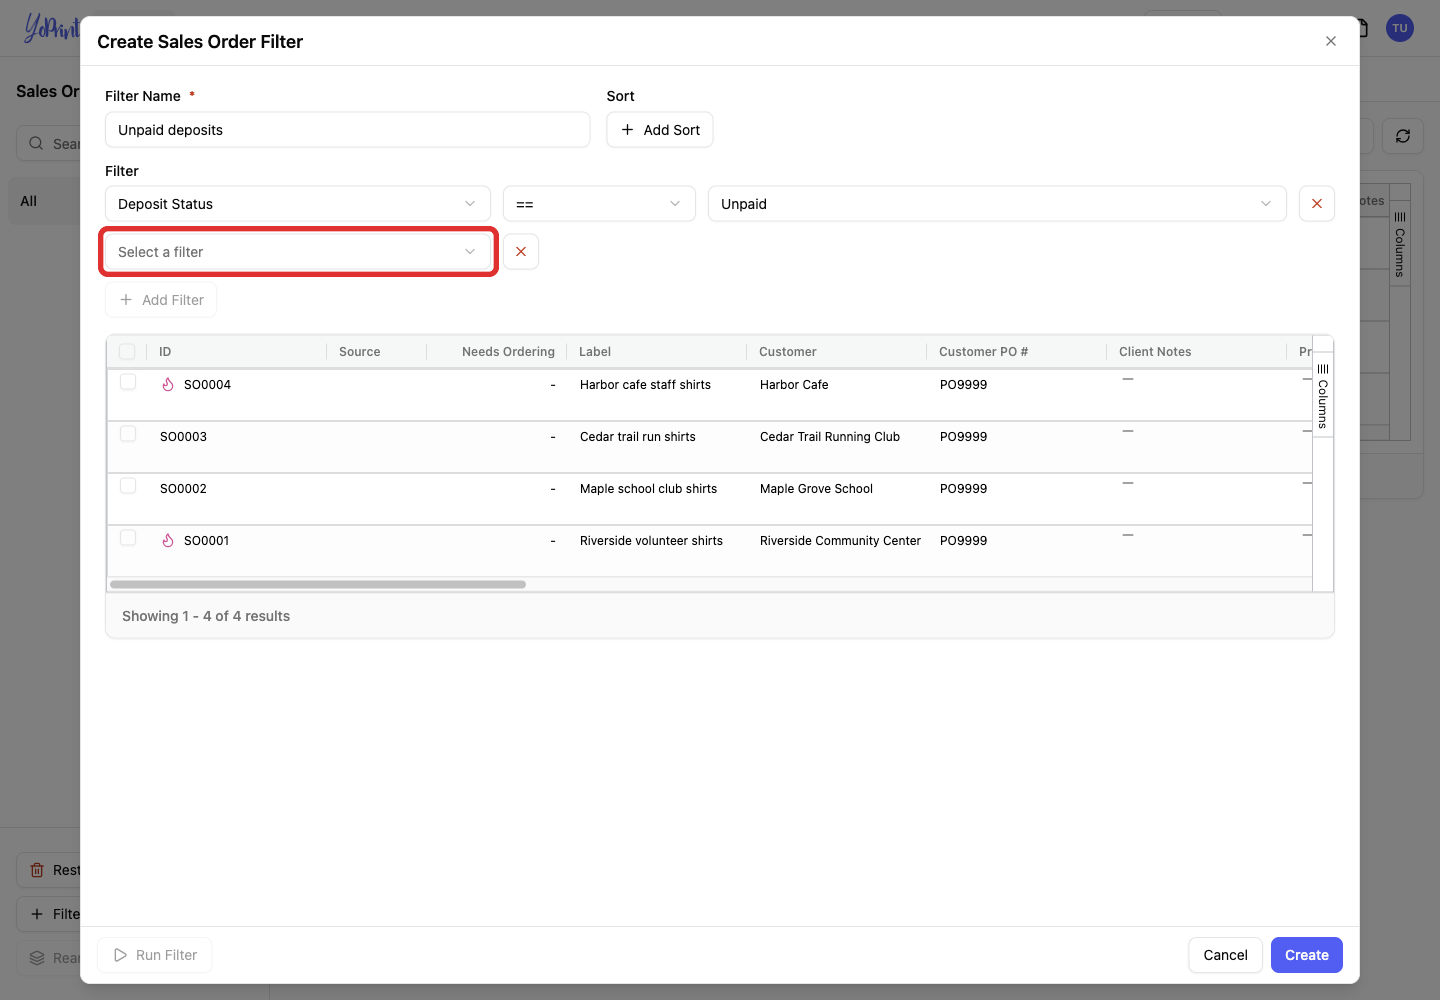Open the Deposit Status field dropdown

tap(298, 204)
